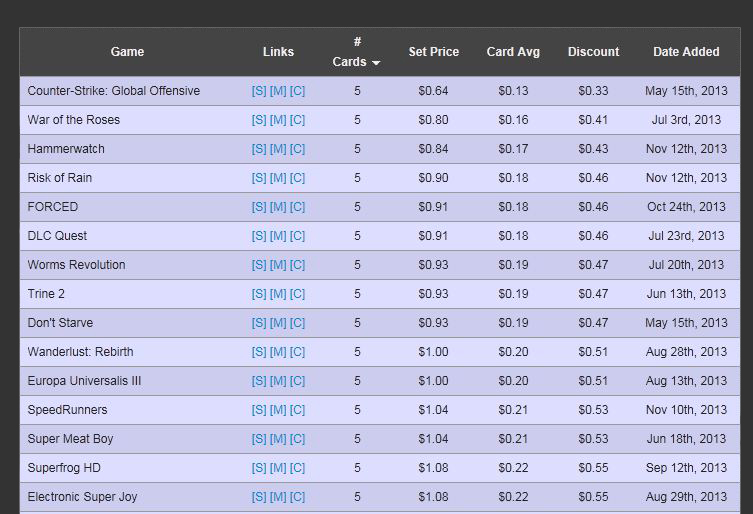The height and width of the screenshot is (514, 753).
Task: Open [S] link for Super Meat Boy
Action: coord(259,439)
